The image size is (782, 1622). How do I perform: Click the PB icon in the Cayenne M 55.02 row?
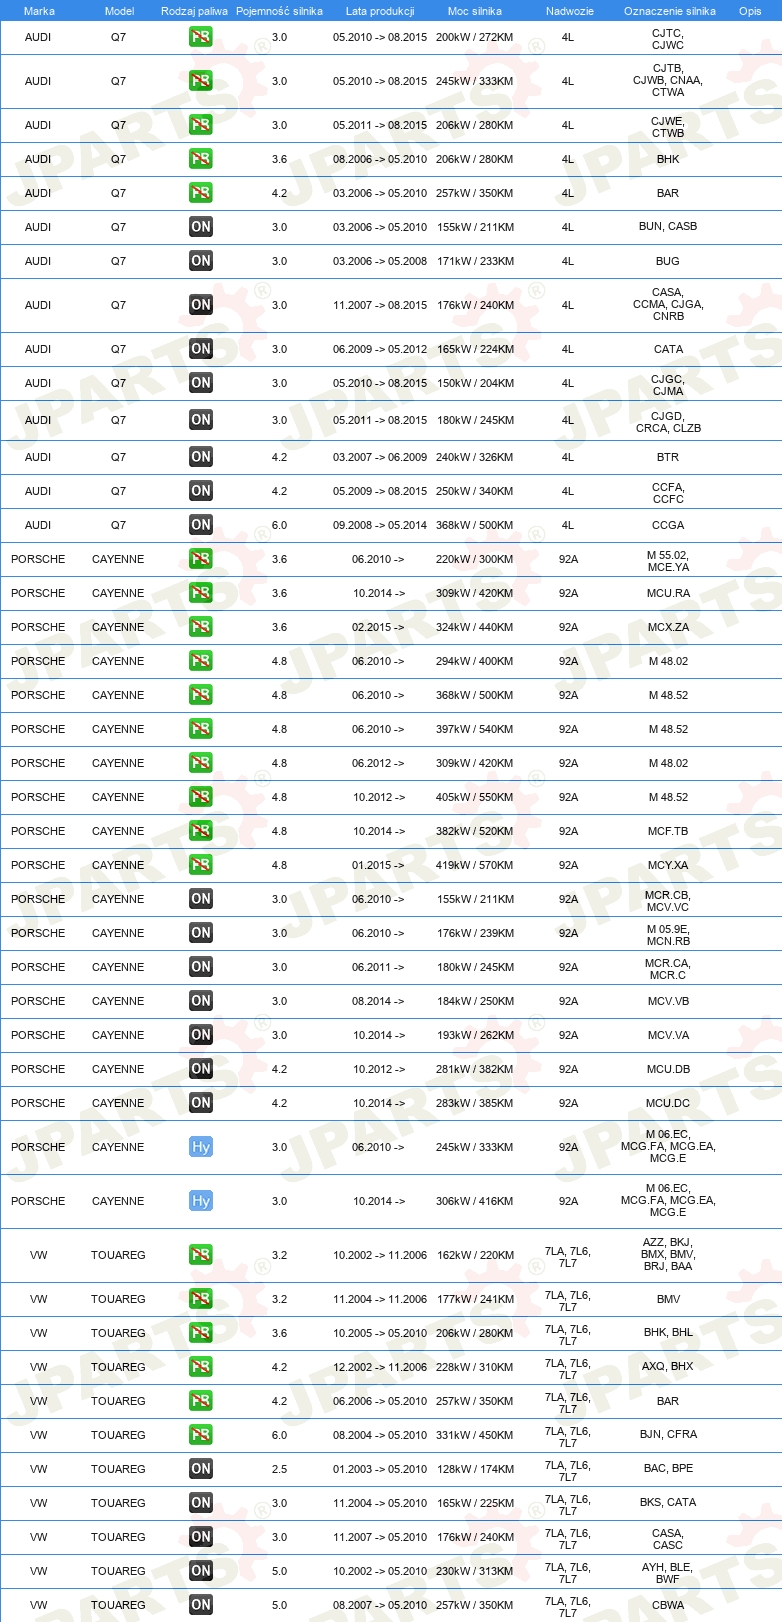(201, 559)
